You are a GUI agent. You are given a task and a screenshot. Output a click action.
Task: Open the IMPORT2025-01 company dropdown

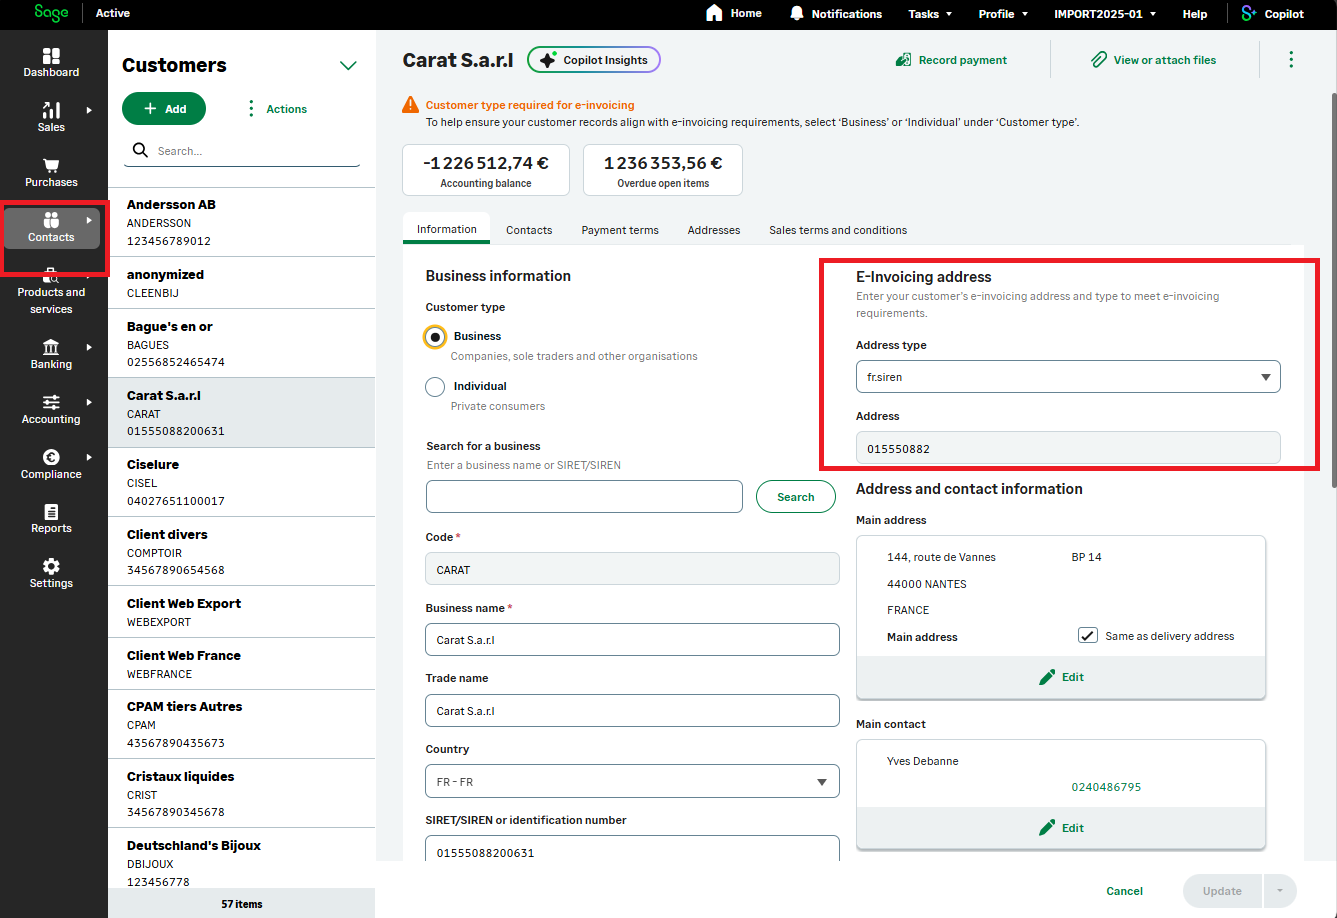1105,14
